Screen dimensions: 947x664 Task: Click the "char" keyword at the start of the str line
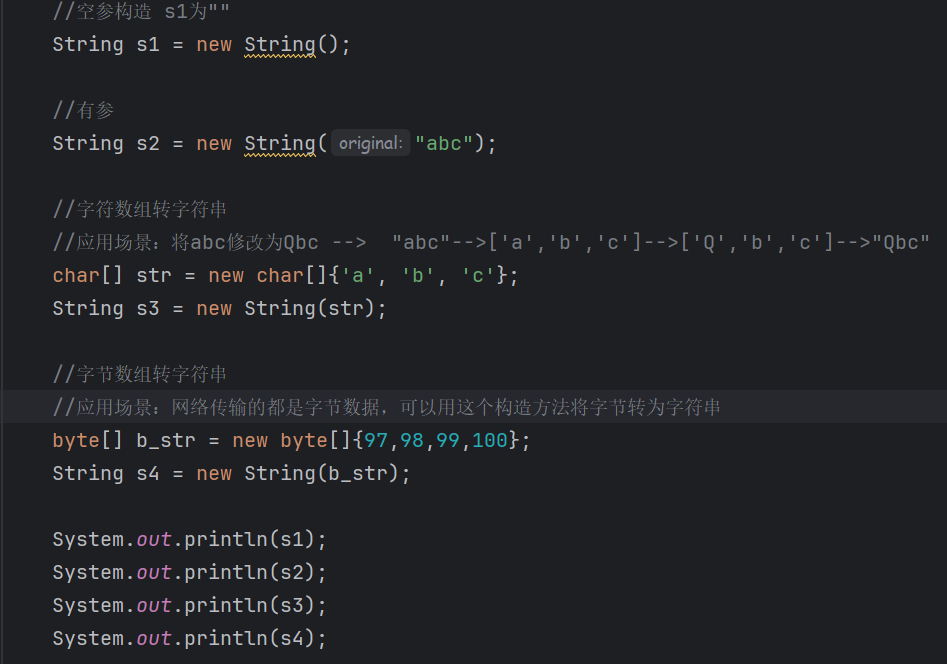point(75,276)
